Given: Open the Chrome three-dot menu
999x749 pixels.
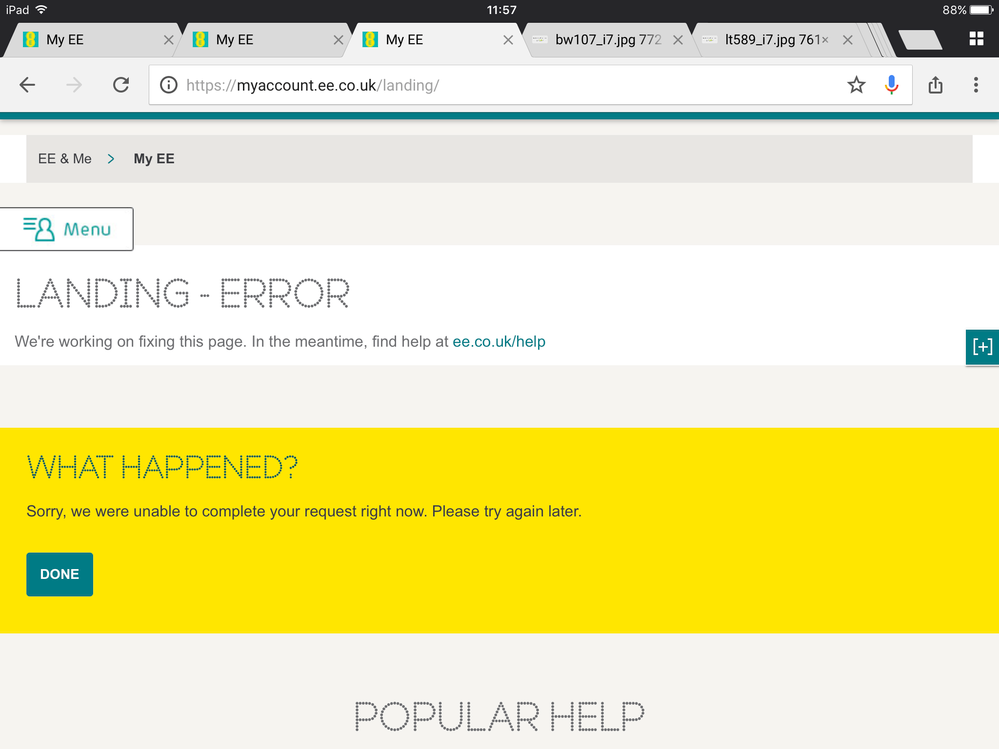Looking at the screenshot, I should pyautogui.click(x=976, y=85).
